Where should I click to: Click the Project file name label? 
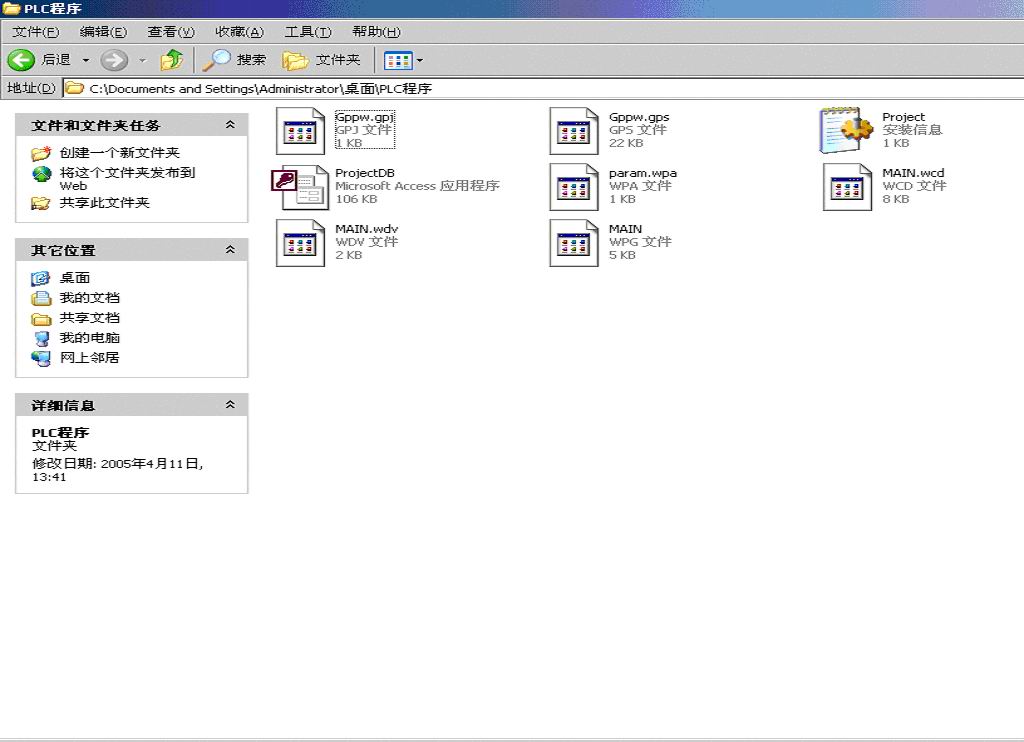[x=904, y=117]
